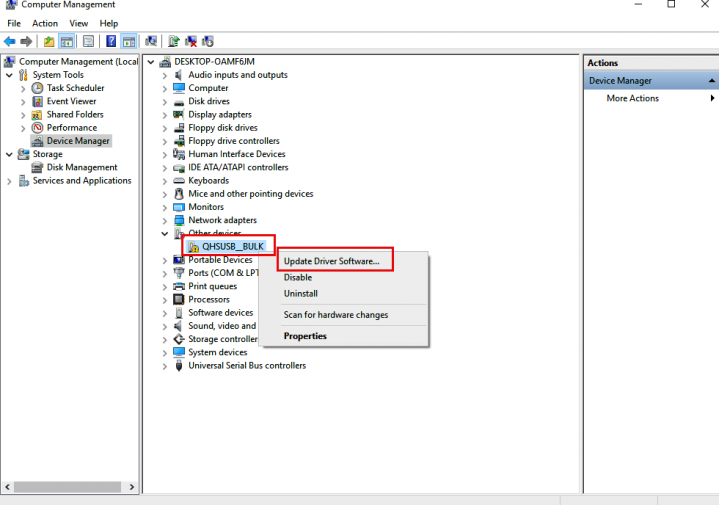This screenshot has height=505, width=719.
Task: Open Task Scheduler in the left tree
Action: (75, 88)
